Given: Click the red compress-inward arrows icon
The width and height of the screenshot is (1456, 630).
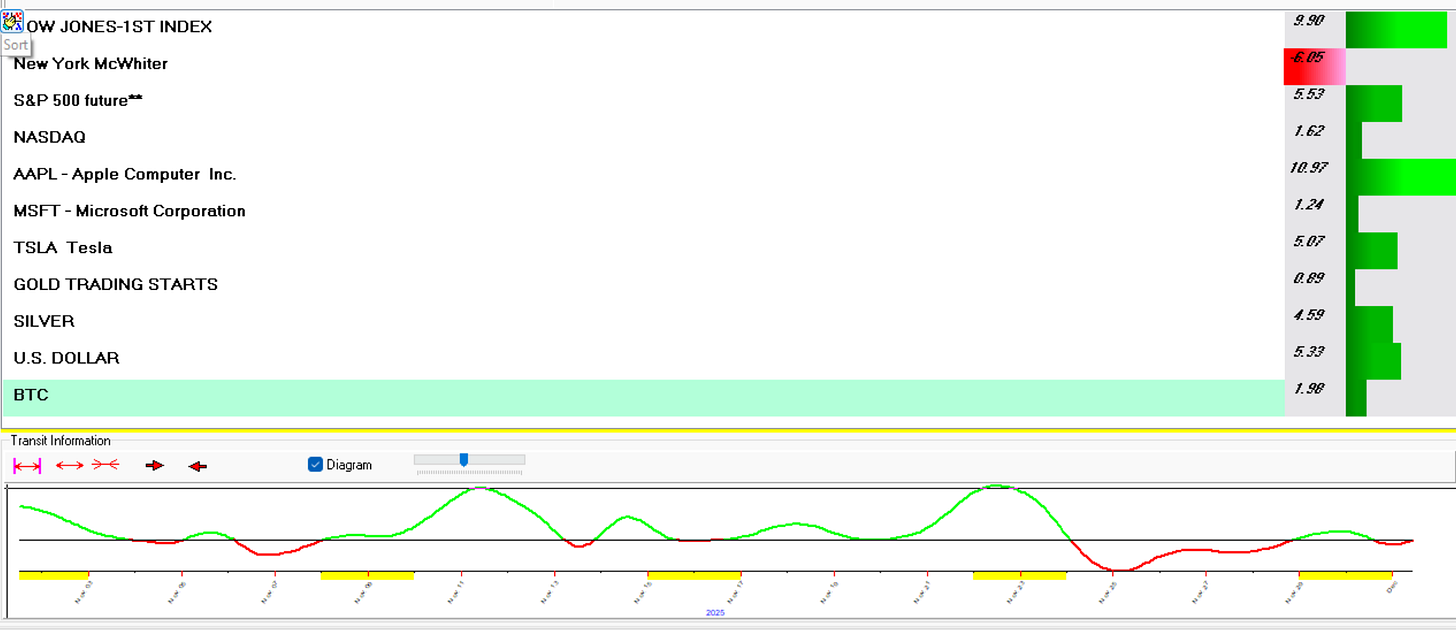Looking at the screenshot, I should pyautogui.click(x=105, y=466).
